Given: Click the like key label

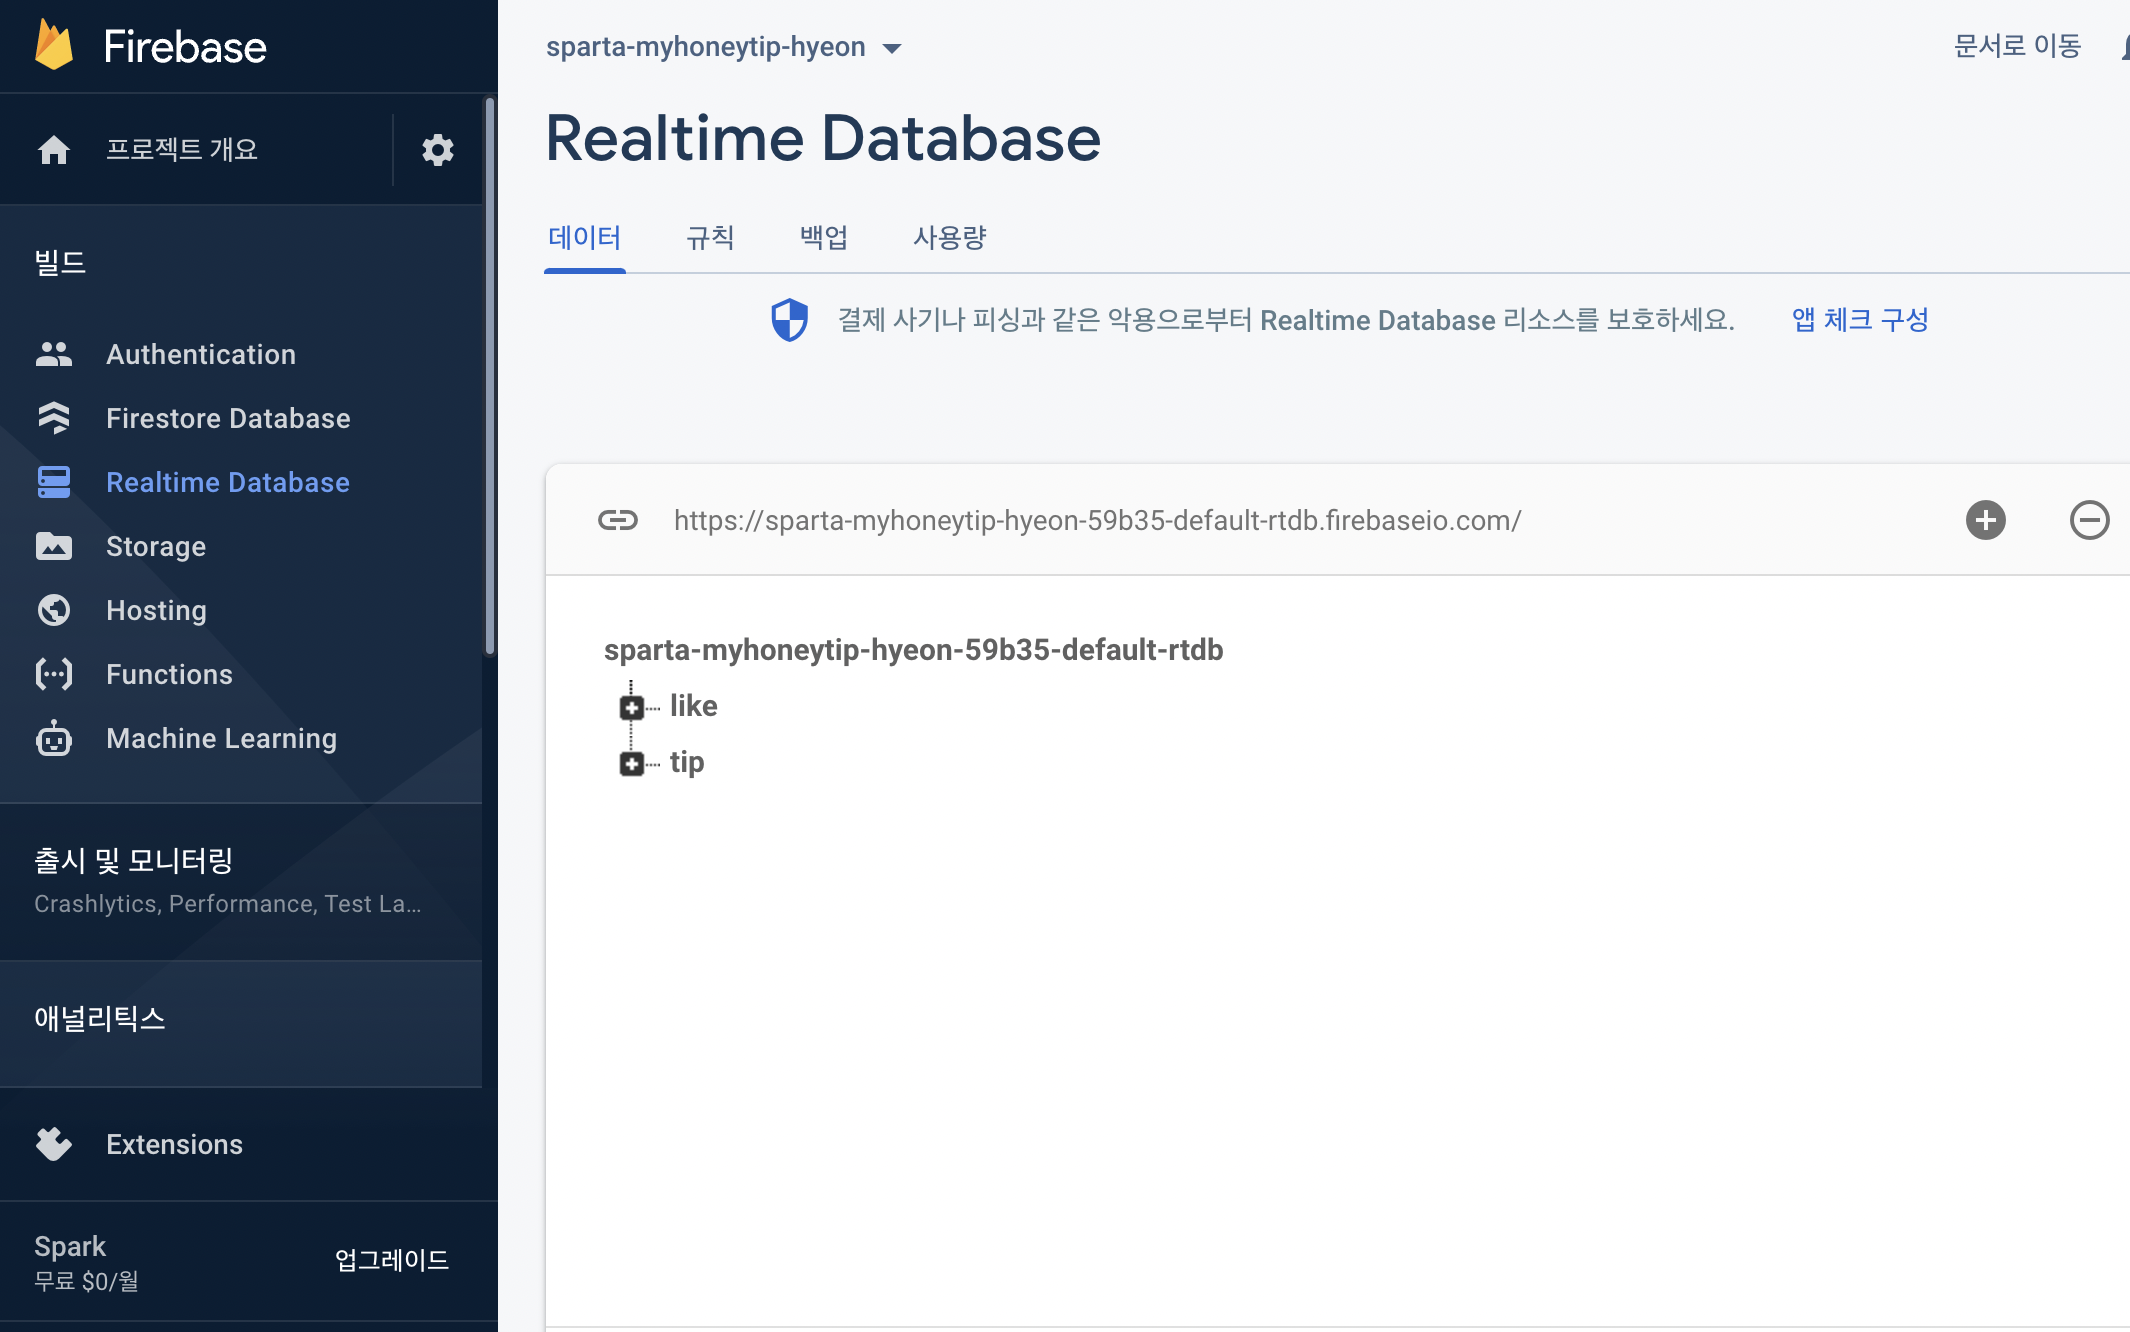Looking at the screenshot, I should (x=693, y=706).
